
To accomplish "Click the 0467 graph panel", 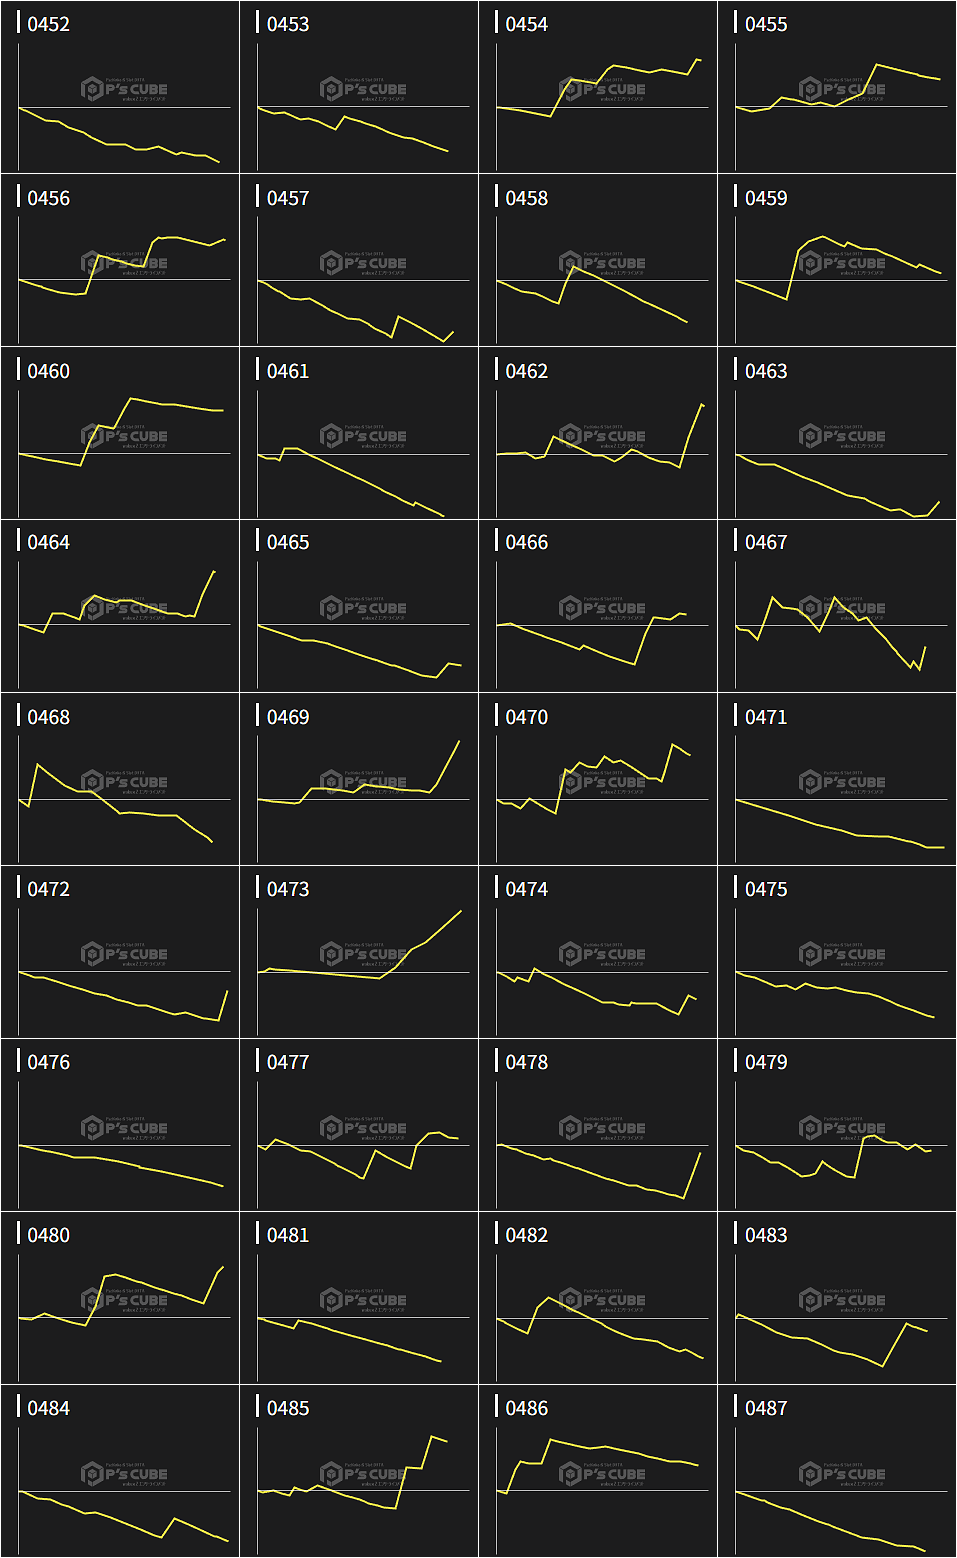I will [837, 606].
